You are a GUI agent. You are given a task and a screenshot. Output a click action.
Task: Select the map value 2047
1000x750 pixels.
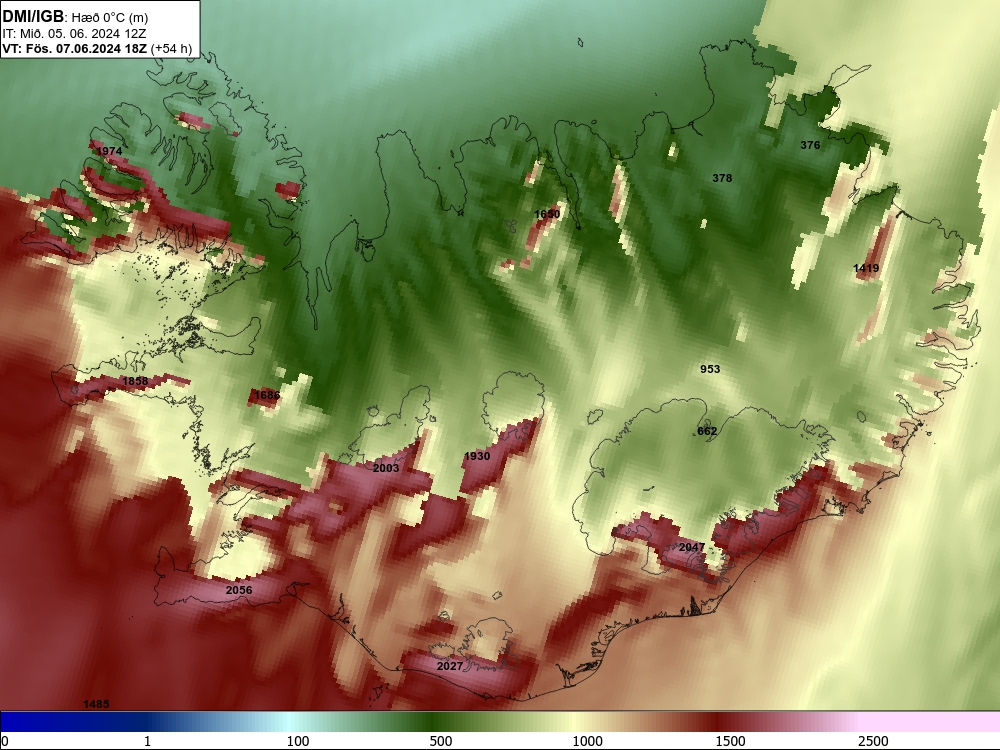(692, 547)
